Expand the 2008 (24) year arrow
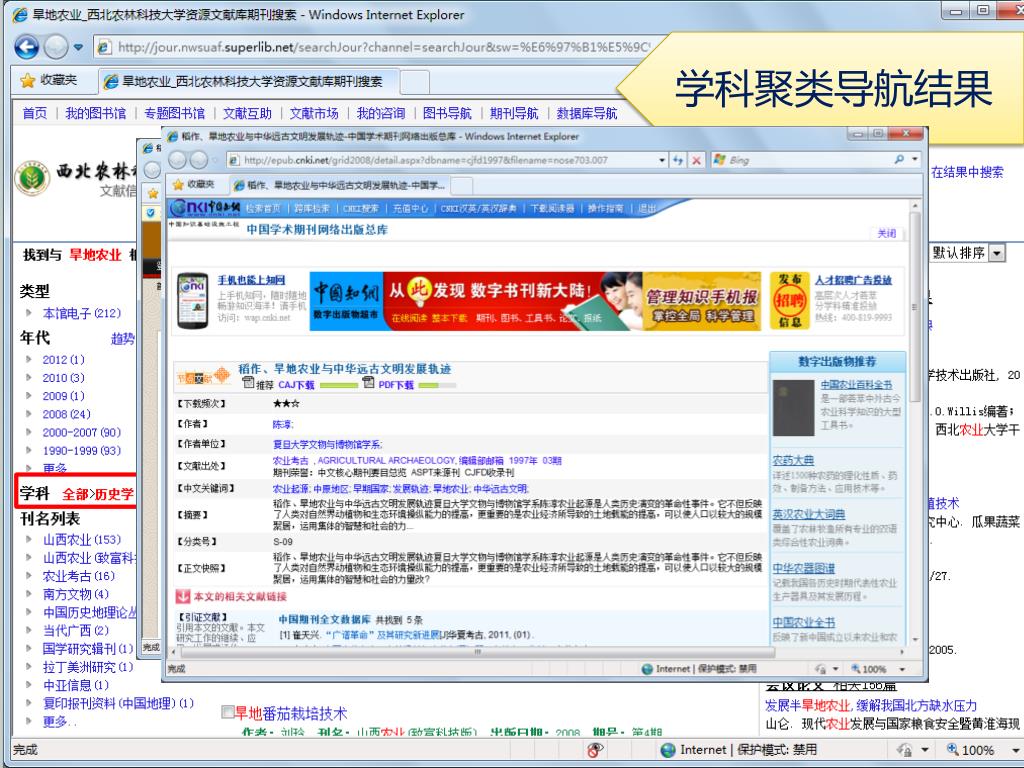 click(x=29, y=414)
